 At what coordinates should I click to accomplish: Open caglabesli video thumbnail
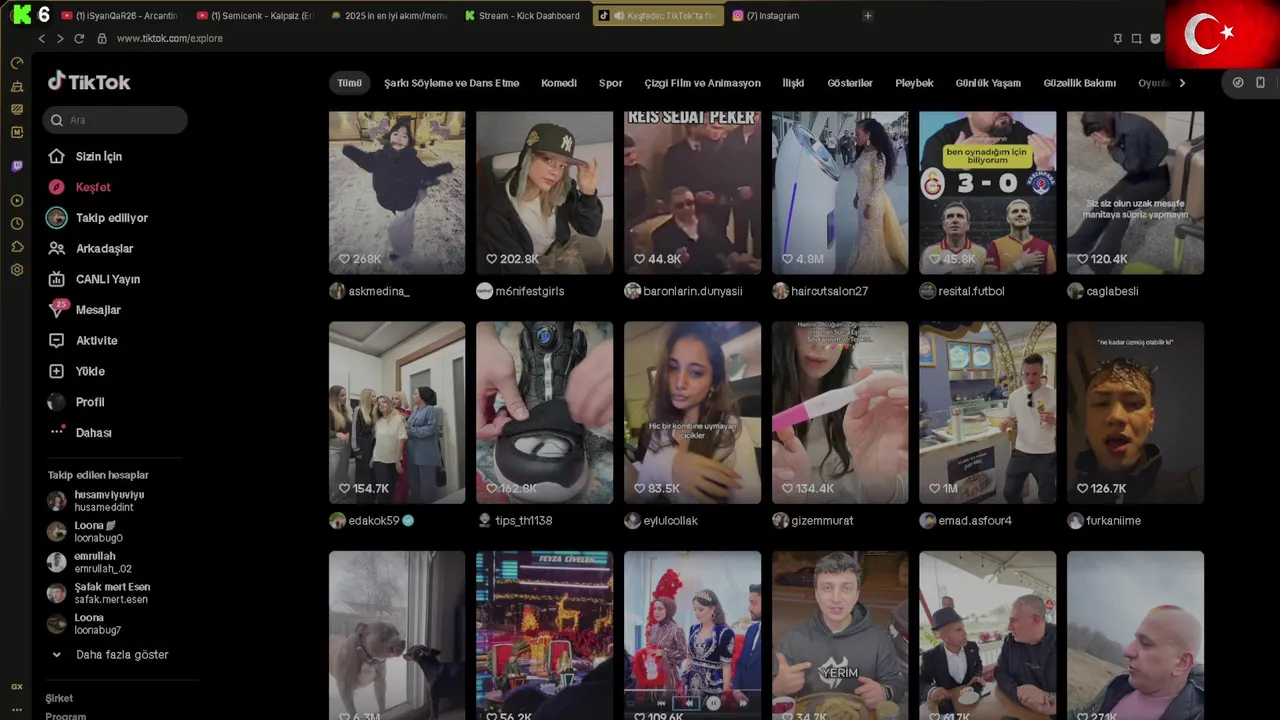[x=1135, y=192]
